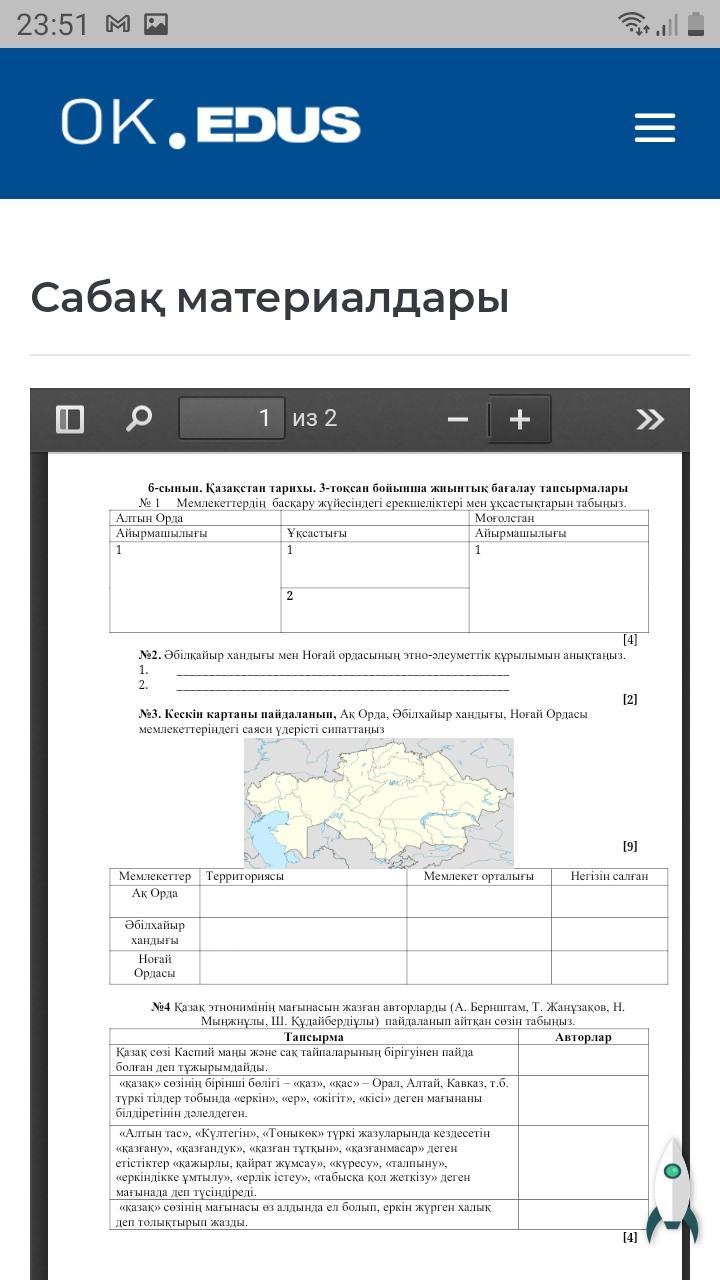Click the 'Ноғай Ордасы' row label in the table

coord(155,966)
